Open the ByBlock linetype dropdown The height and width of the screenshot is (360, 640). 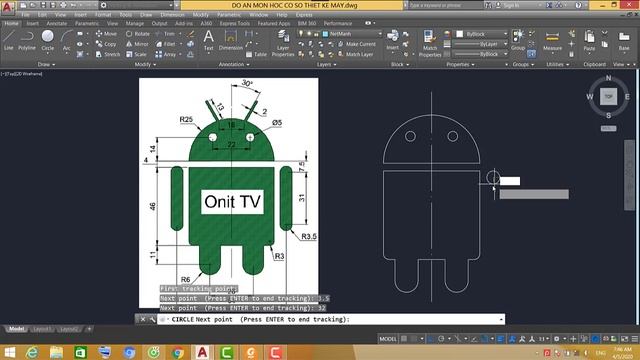(481, 54)
